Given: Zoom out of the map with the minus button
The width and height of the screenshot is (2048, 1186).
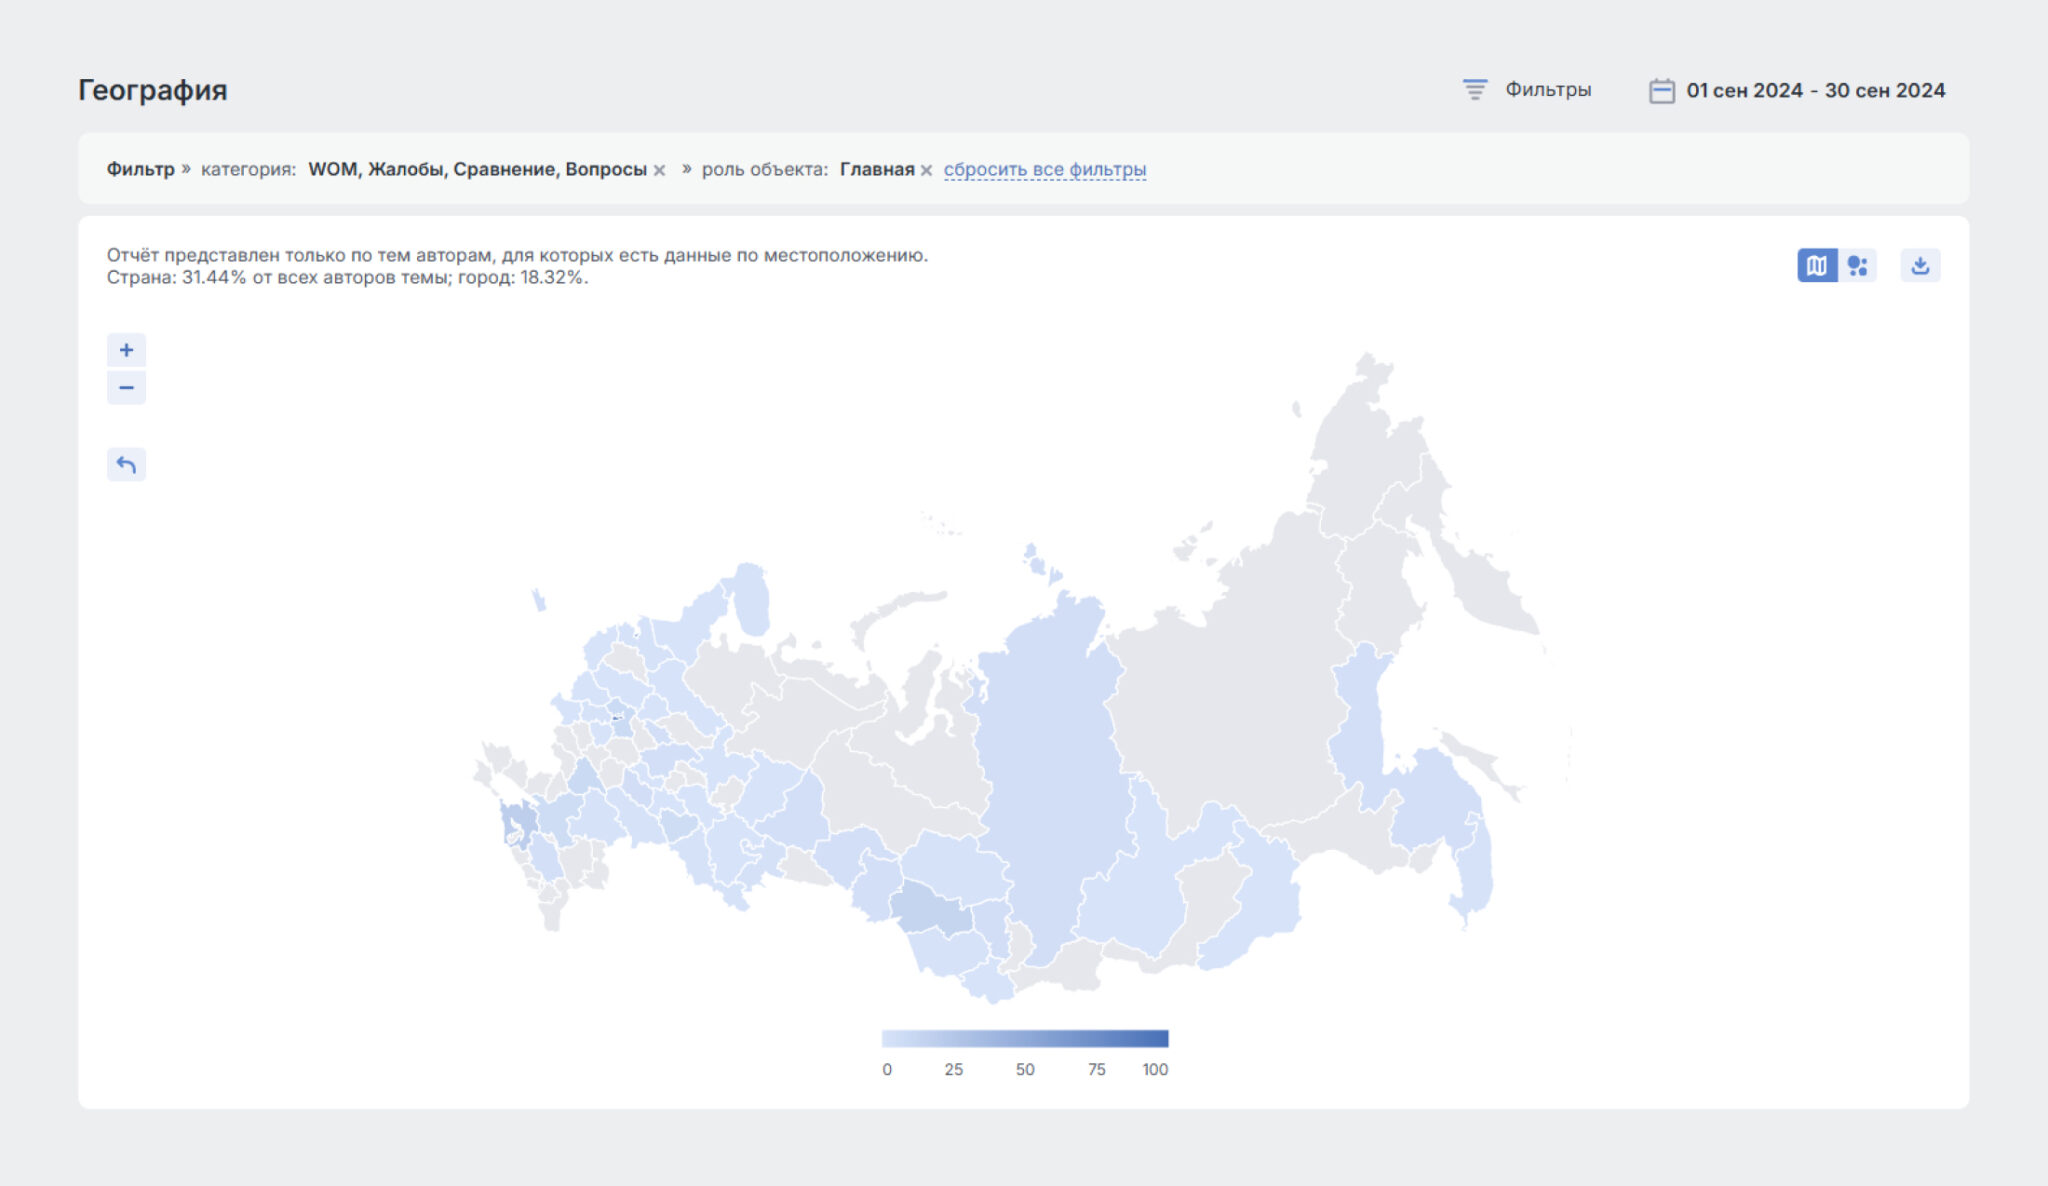Looking at the screenshot, I should point(126,387).
